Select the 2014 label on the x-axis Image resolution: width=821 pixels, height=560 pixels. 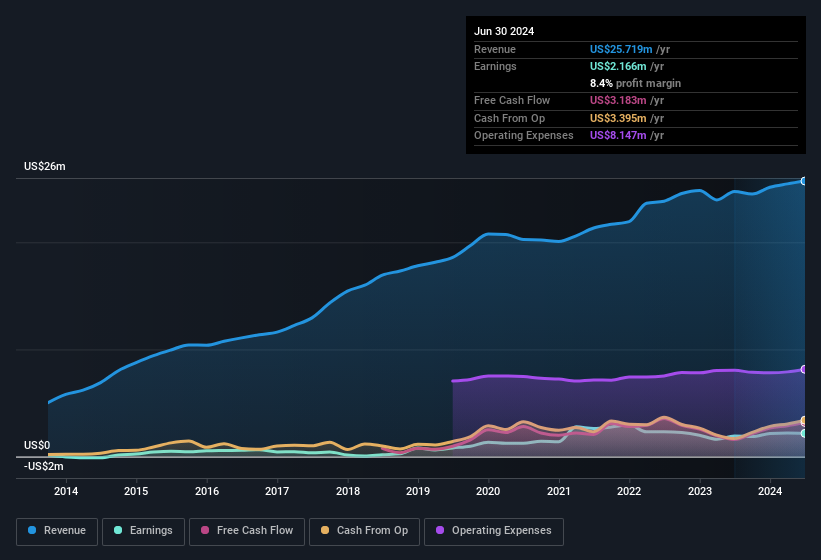(x=66, y=491)
